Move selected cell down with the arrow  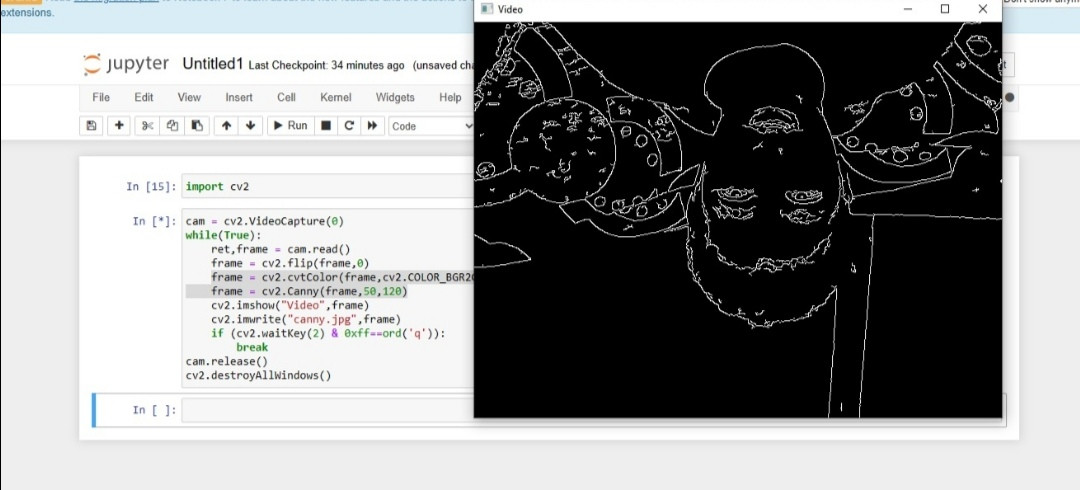pos(250,125)
